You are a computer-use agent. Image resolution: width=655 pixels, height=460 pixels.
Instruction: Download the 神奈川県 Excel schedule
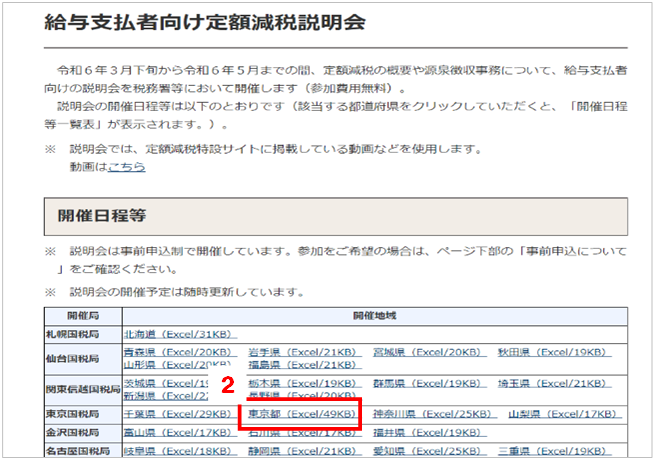(x=432, y=413)
